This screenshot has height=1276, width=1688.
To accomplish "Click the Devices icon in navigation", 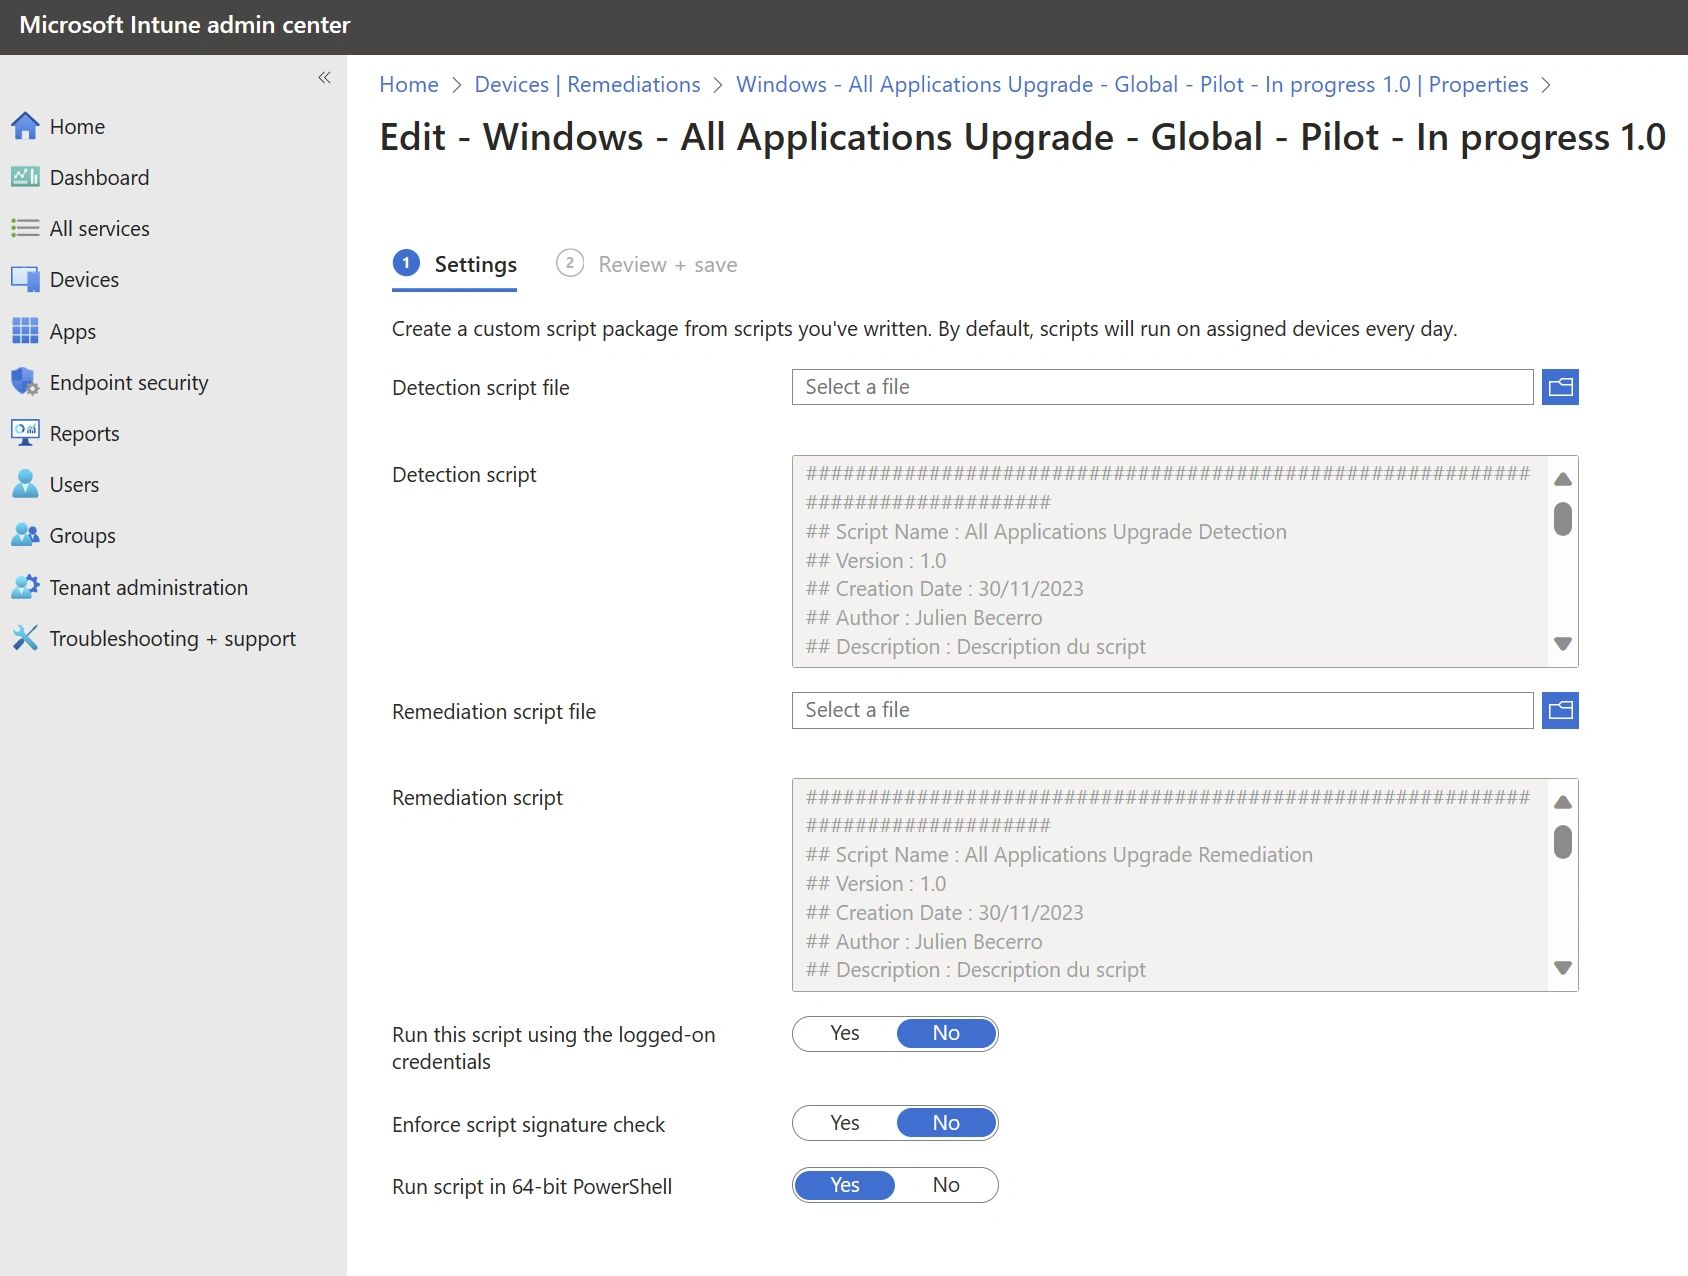I will [x=25, y=279].
